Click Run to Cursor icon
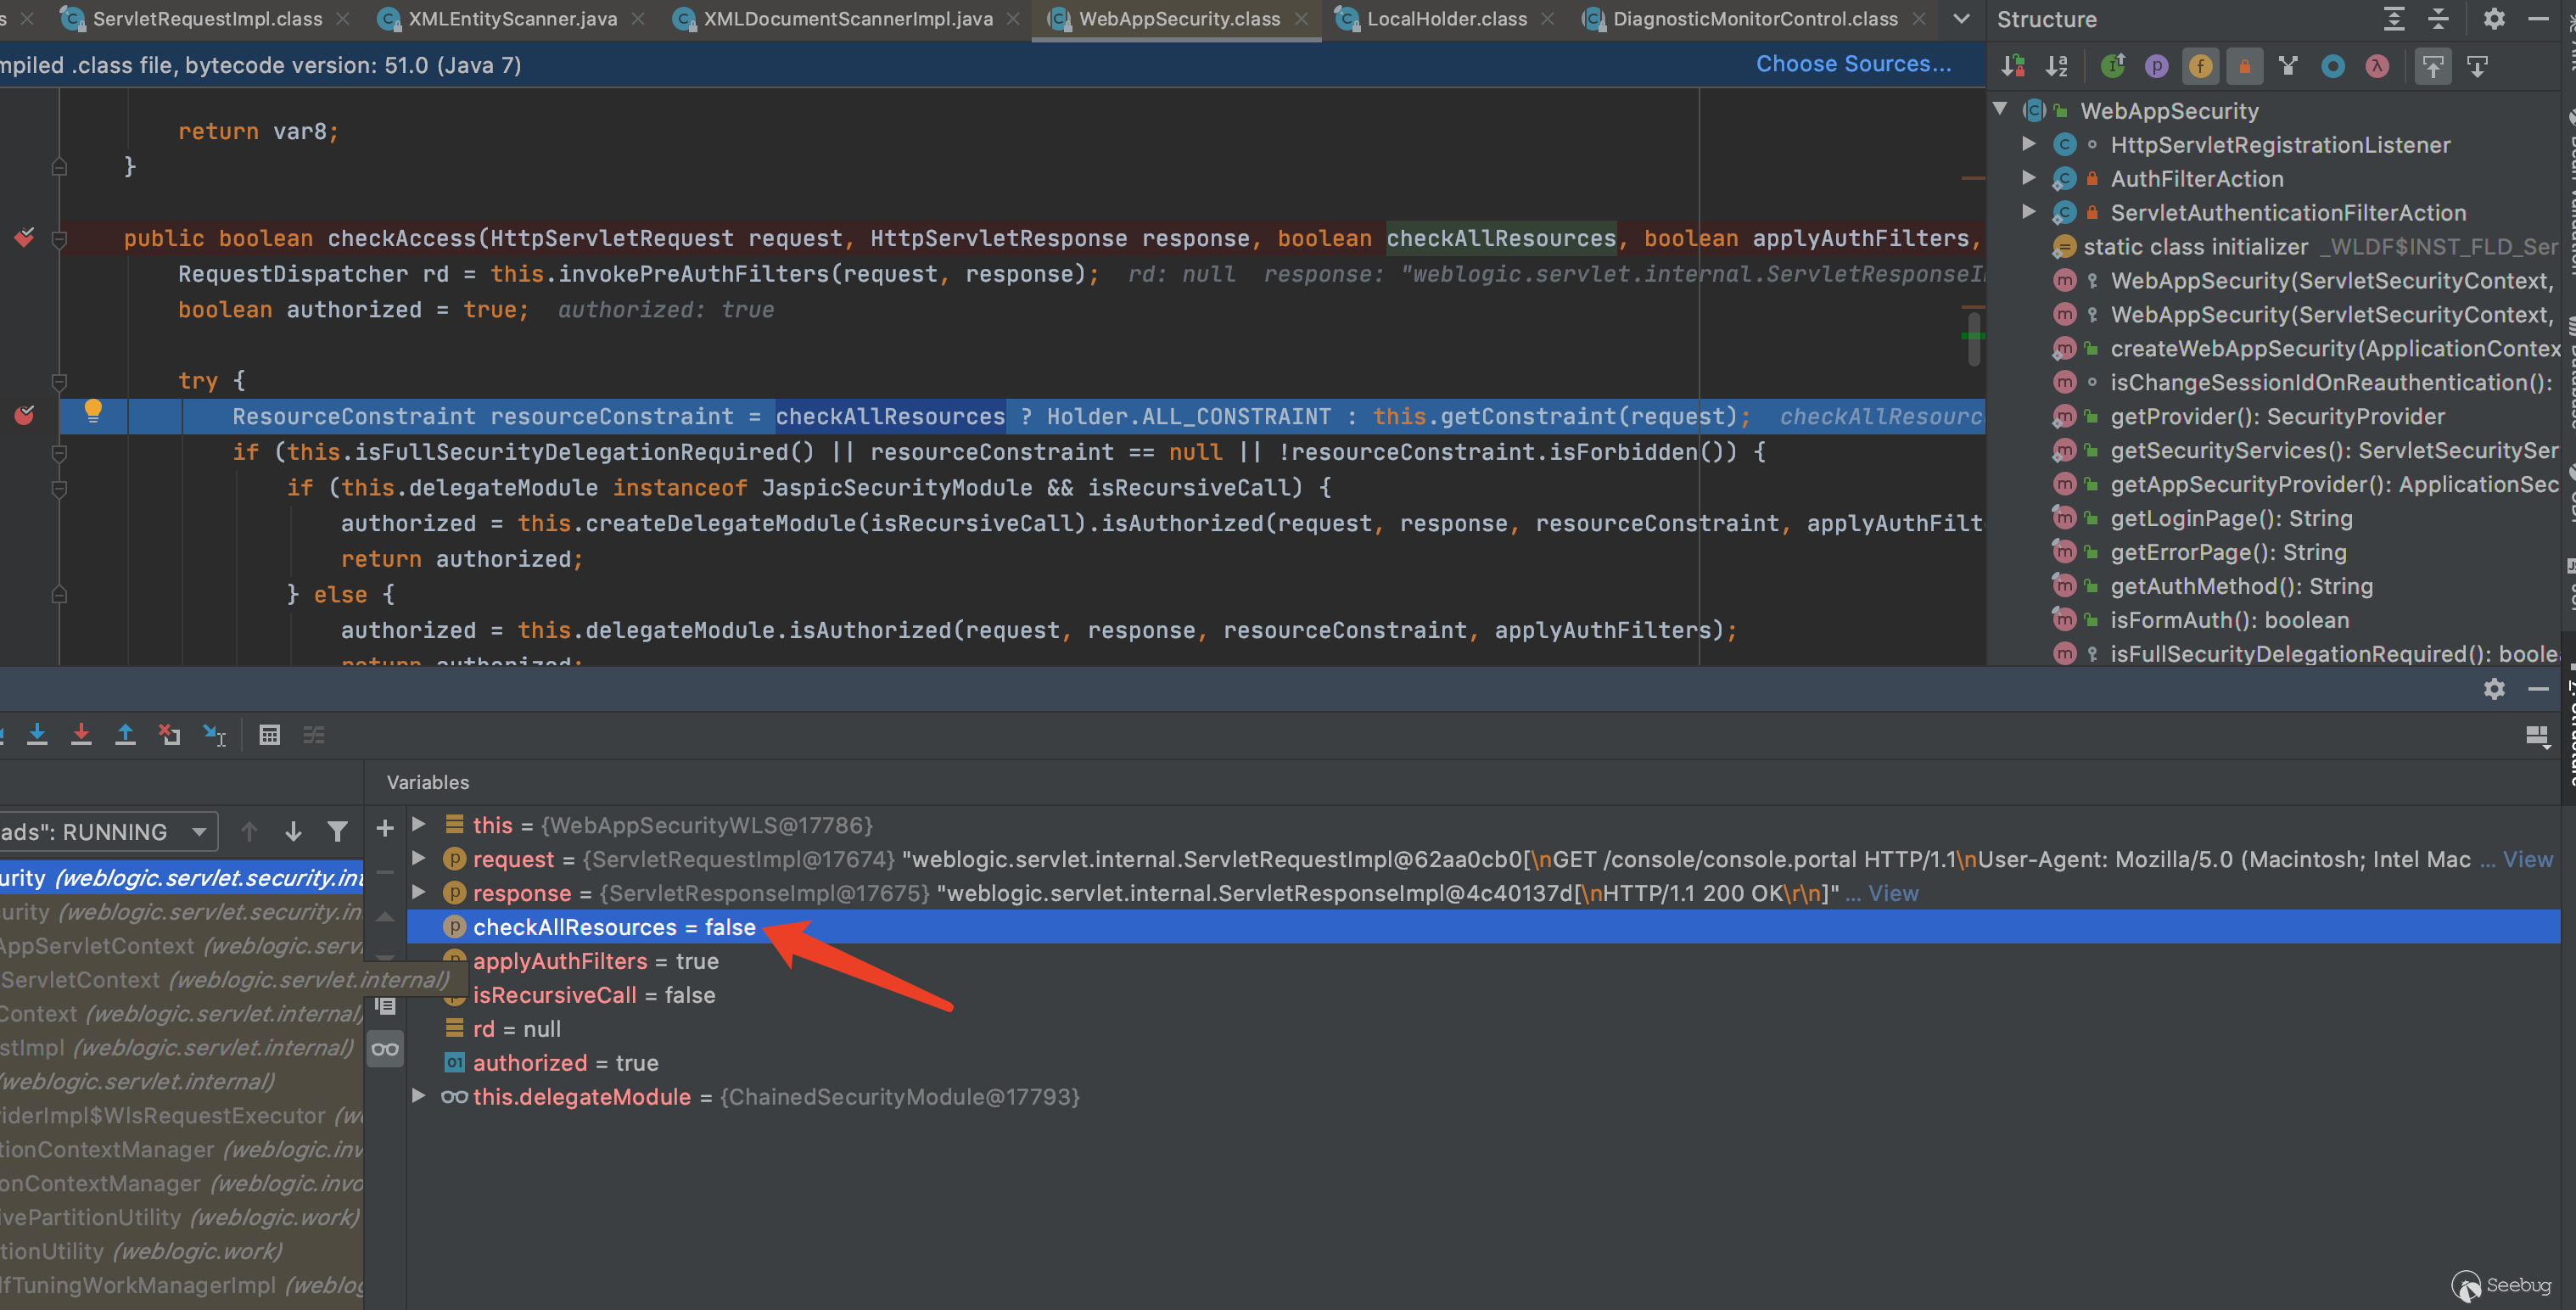Image resolution: width=2576 pixels, height=1310 pixels. pos(214,735)
